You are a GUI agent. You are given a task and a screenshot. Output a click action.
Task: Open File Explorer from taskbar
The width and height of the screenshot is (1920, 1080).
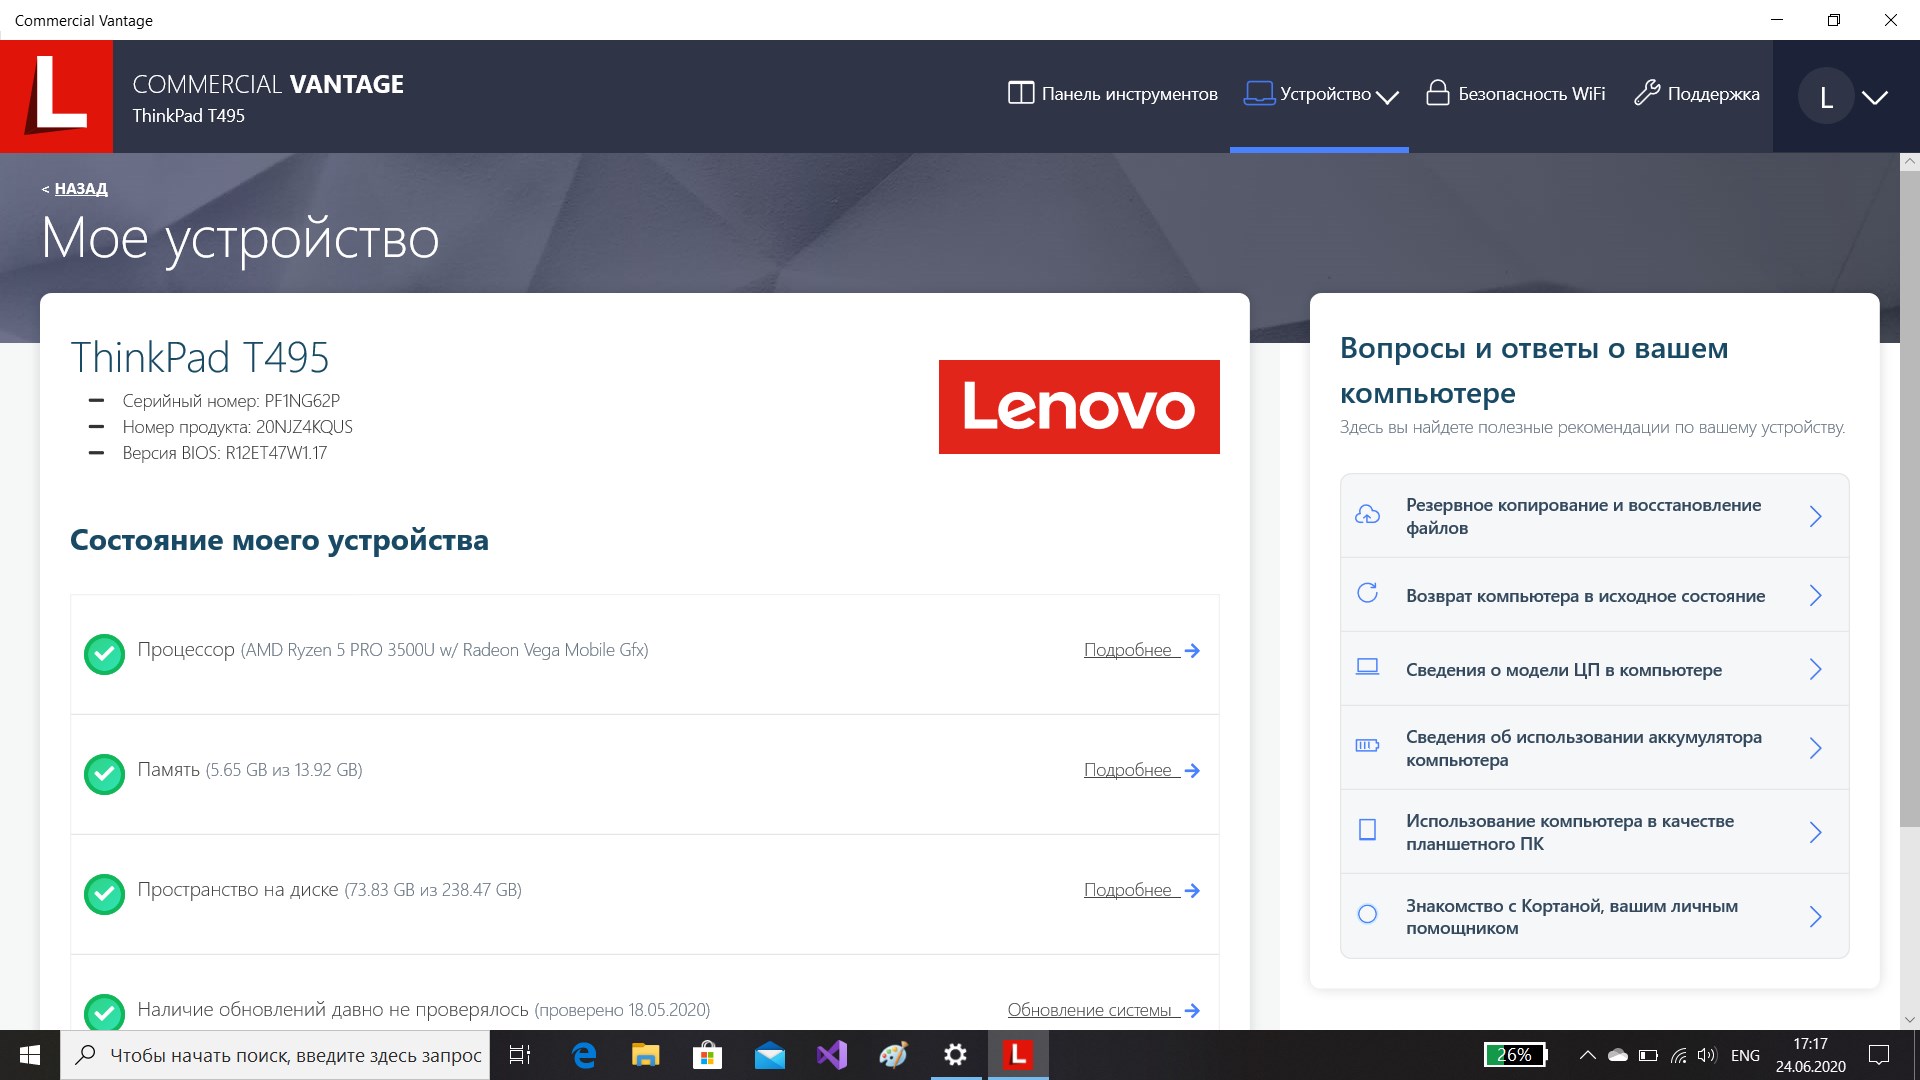pos(646,1055)
